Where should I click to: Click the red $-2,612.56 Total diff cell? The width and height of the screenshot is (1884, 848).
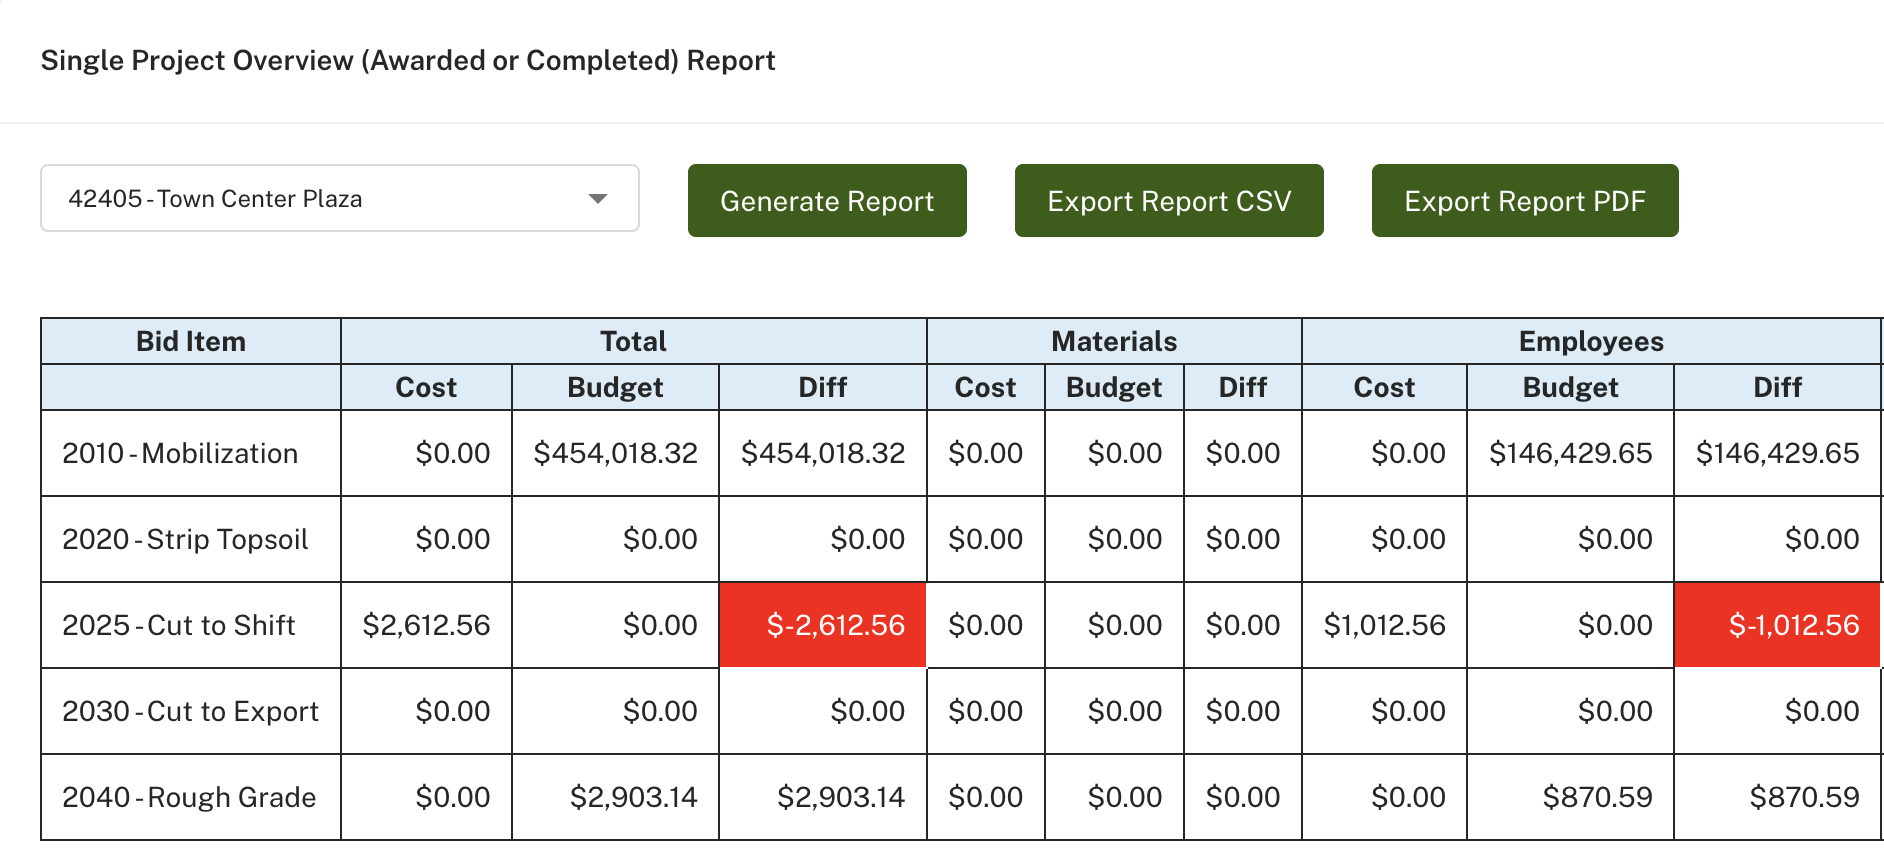point(823,626)
